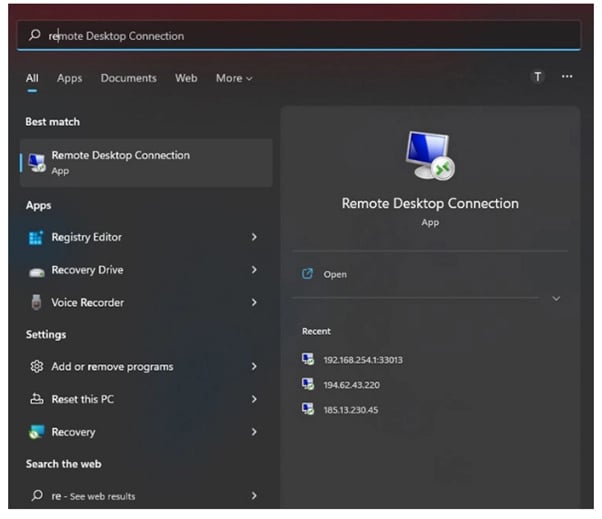Open the More dropdown filter
Screen dimensions: 602x519
(x=234, y=78)
